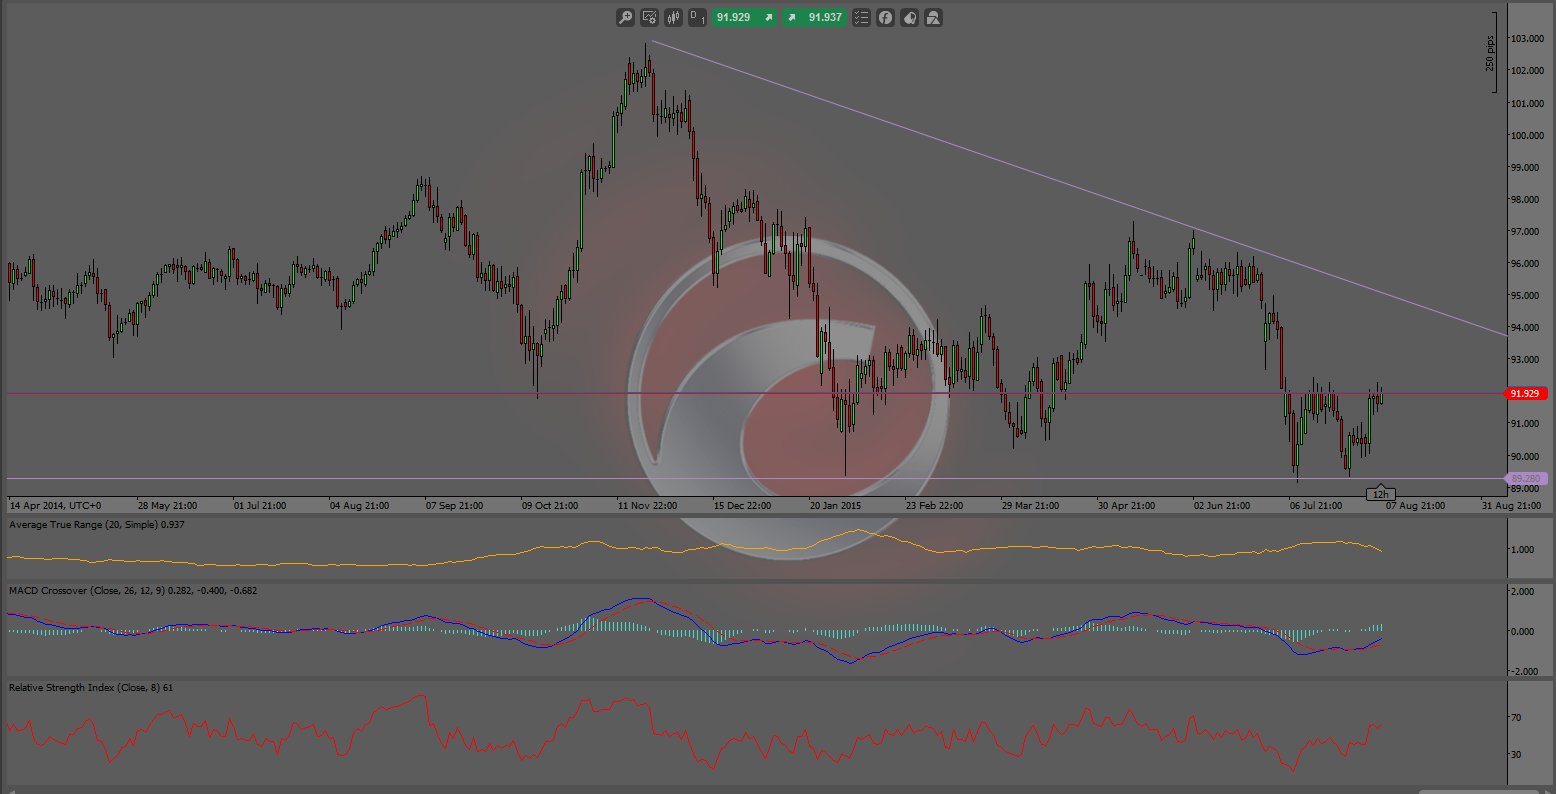
Task: Click the 12h candle countdown marker
Action: pos(1381,494)
